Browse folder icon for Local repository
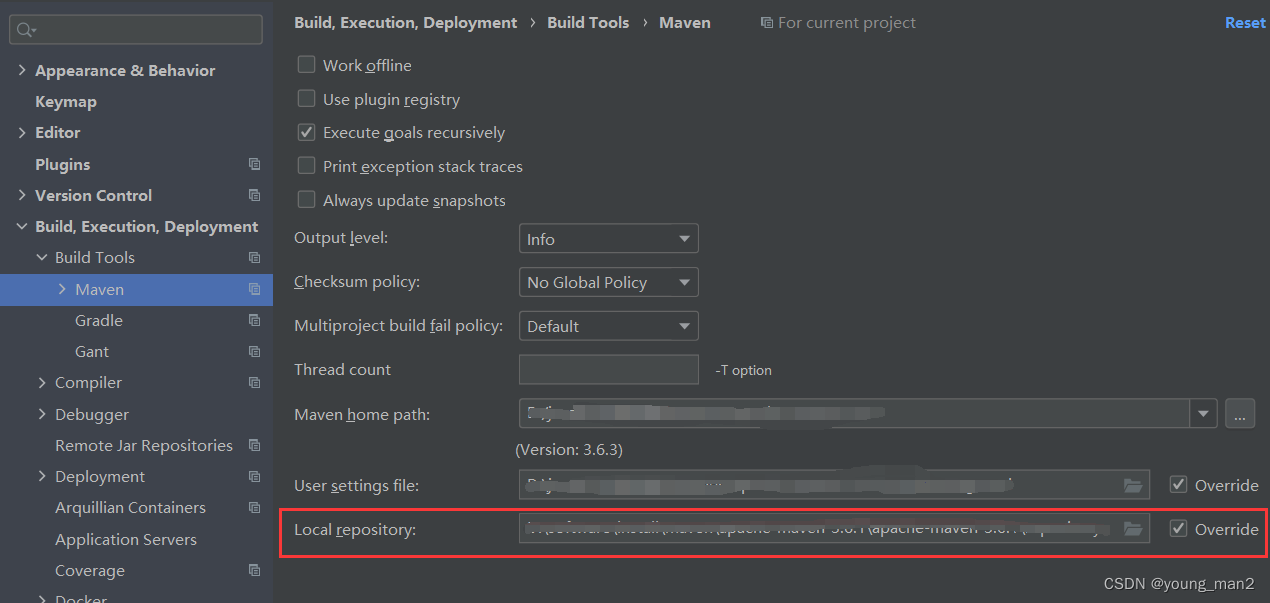 click(x=1133, y=529)
